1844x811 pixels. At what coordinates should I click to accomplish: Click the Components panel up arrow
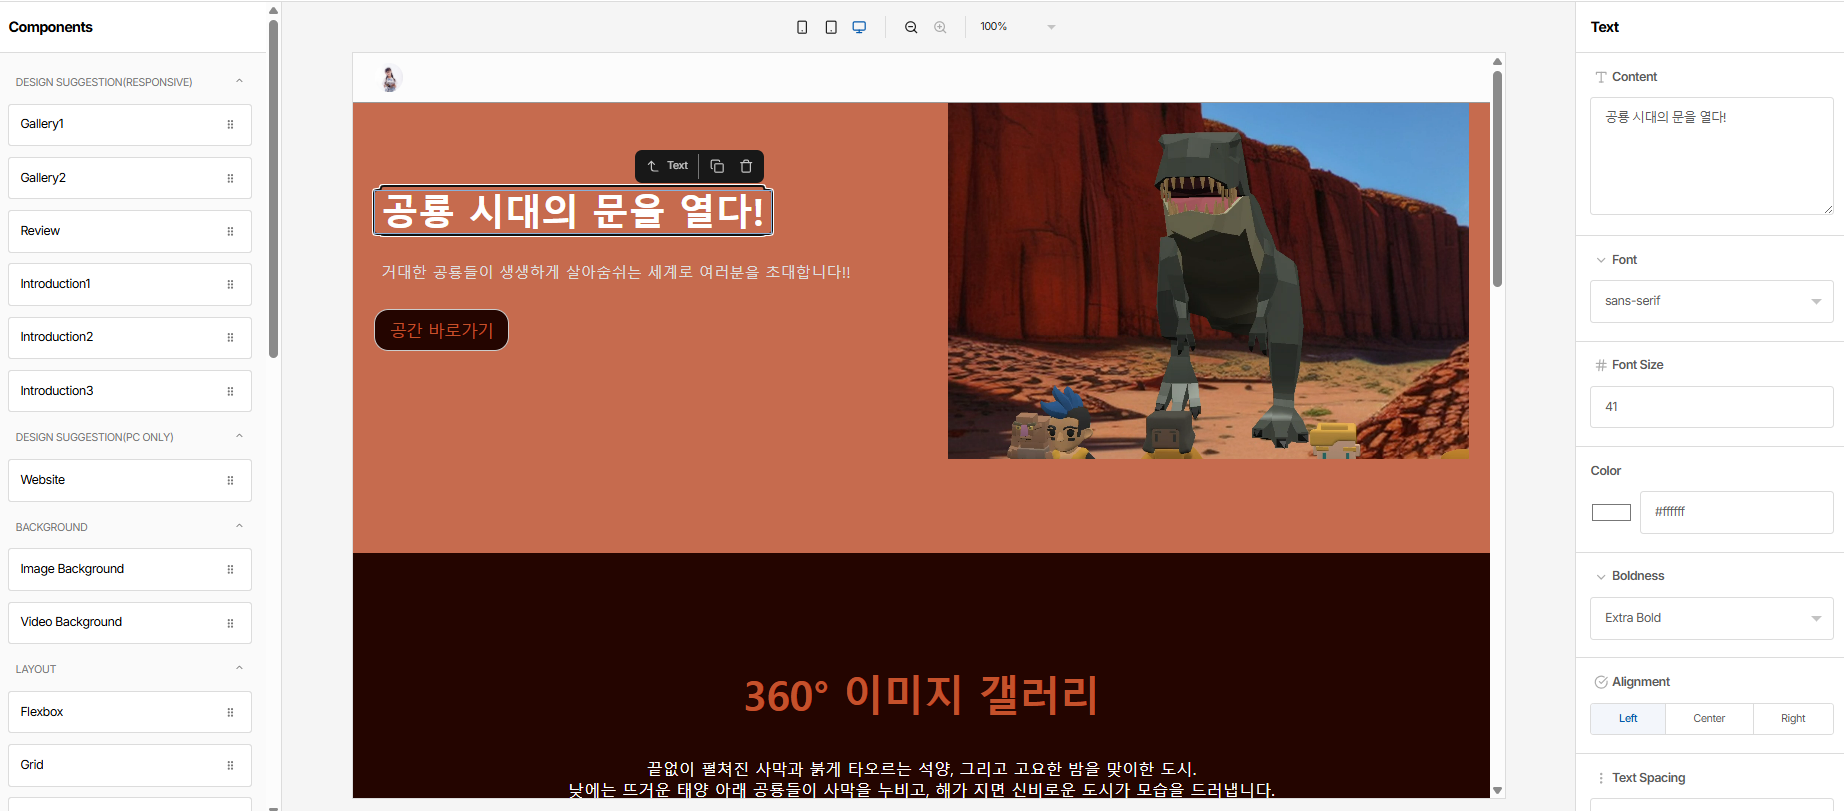tap(273, 11)
